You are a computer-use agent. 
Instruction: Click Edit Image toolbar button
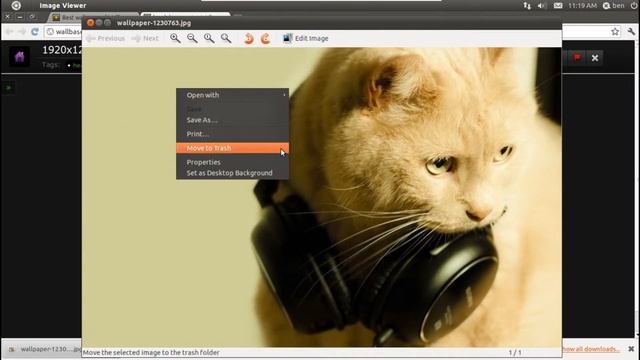click(x=306, y=38)
